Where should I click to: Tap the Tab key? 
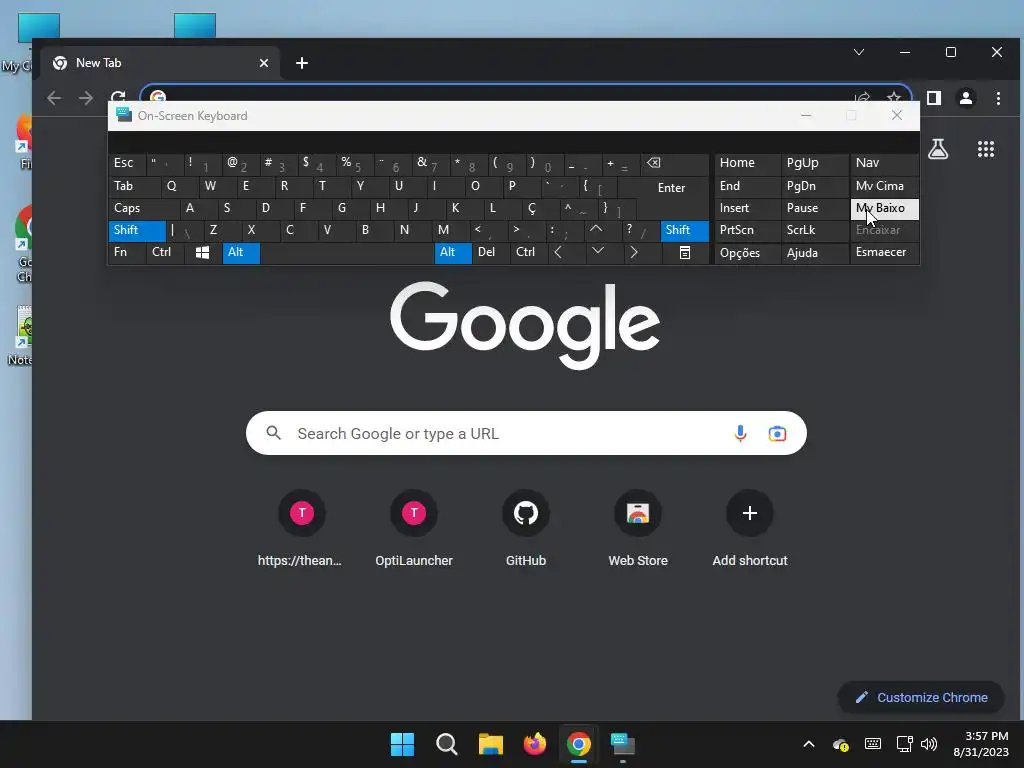pyautogui.click(x=133, y=186)
